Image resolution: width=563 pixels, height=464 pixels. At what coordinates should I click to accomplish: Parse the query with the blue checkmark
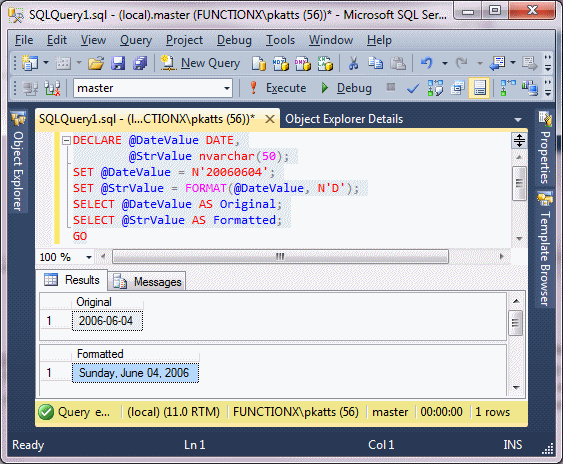click(x=413, y=88)
